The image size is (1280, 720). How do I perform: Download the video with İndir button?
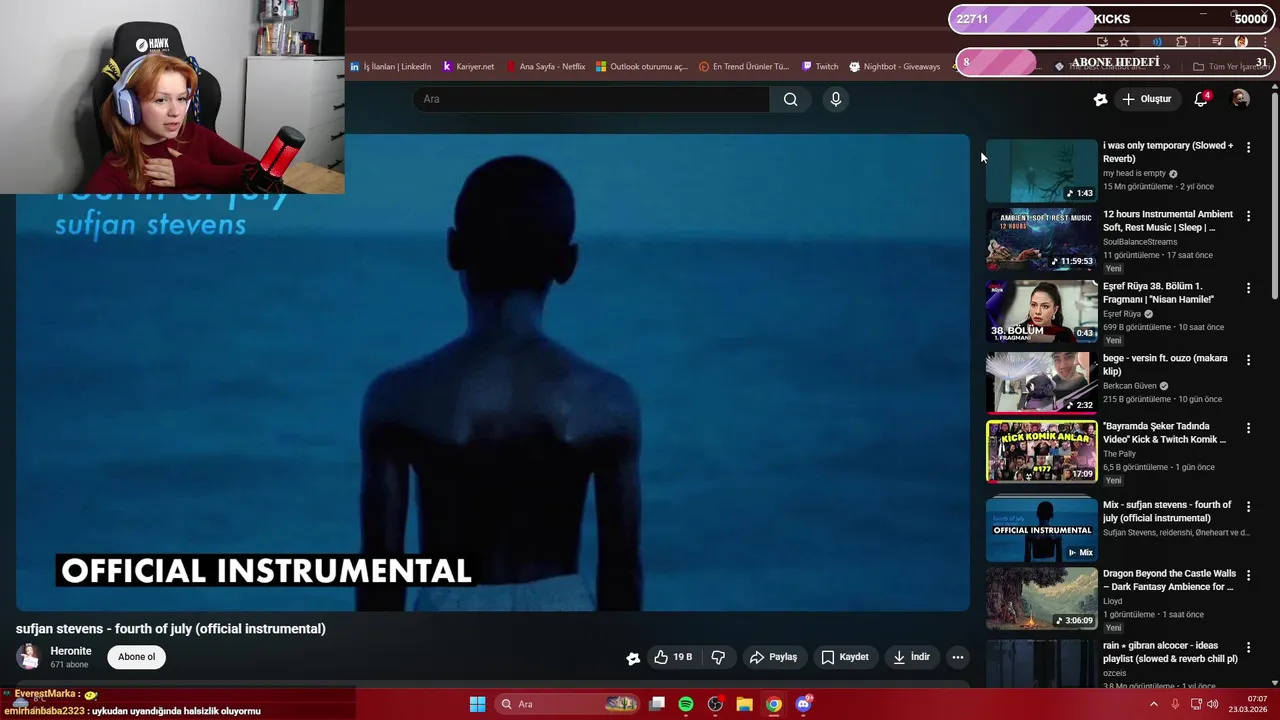911,657
